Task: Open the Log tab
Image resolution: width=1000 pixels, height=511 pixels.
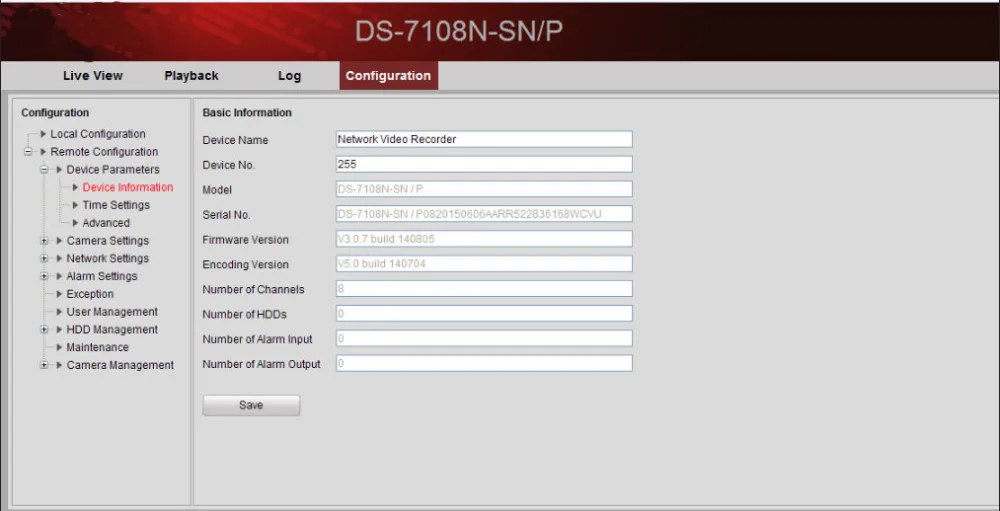Action: 290,75
